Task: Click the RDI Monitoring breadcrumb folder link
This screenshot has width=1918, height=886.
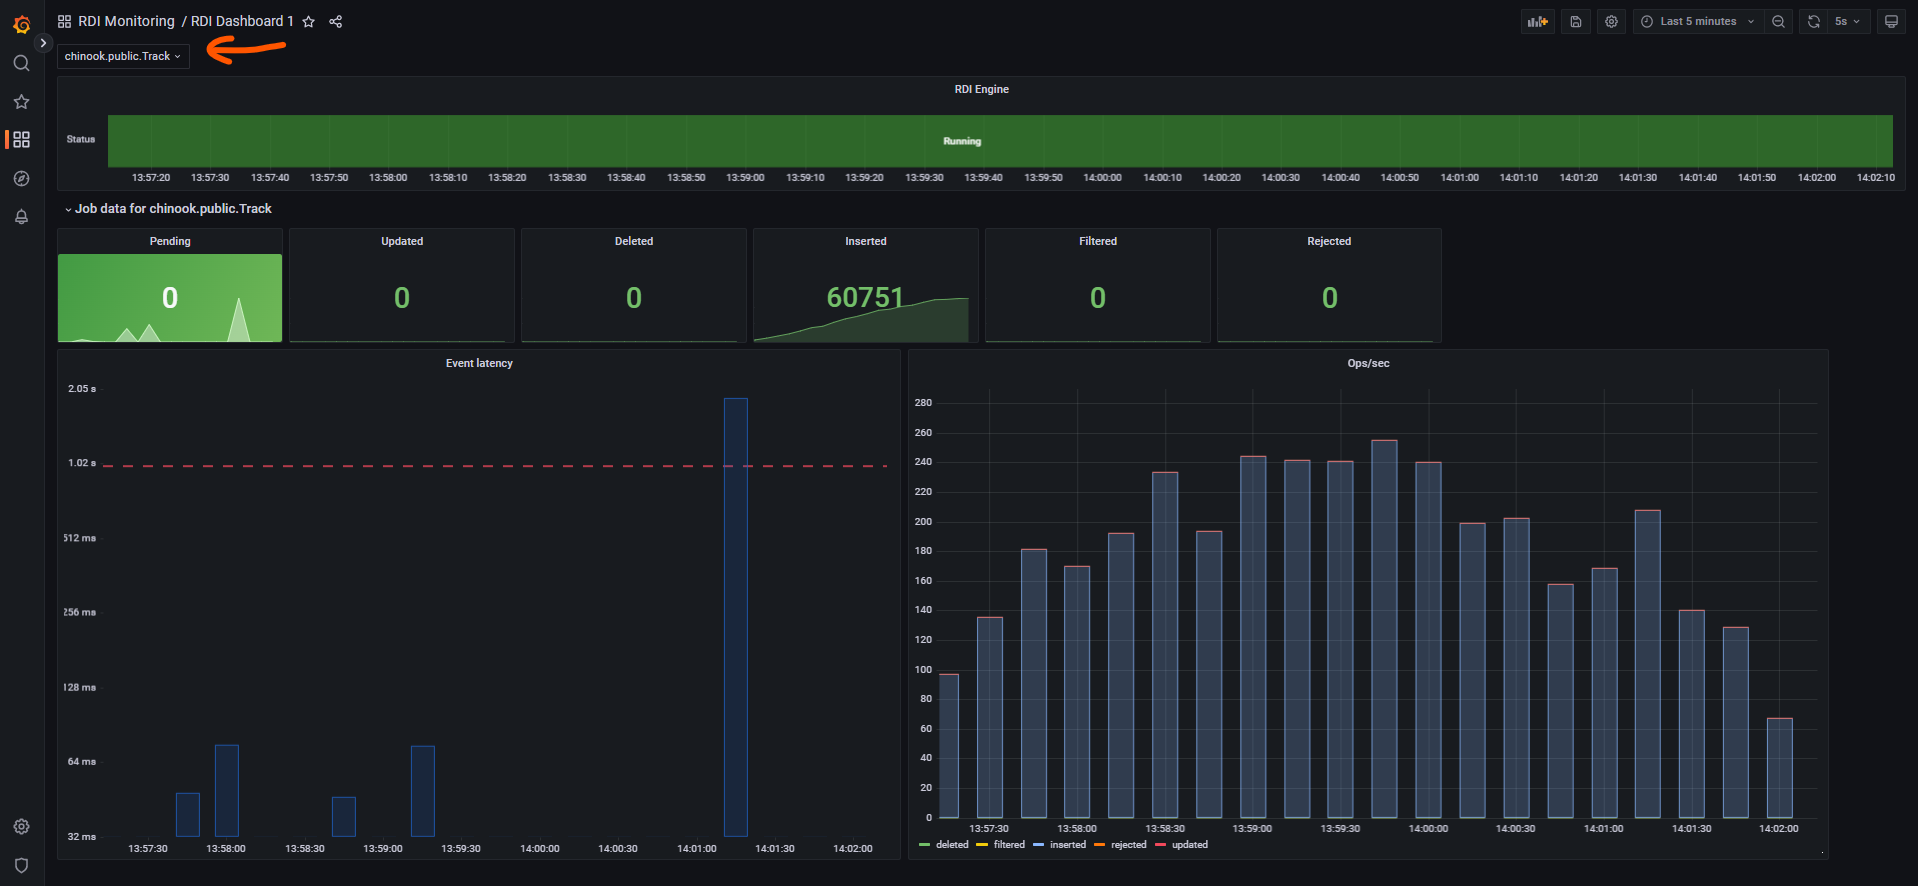Action: (x=126, y=21)
